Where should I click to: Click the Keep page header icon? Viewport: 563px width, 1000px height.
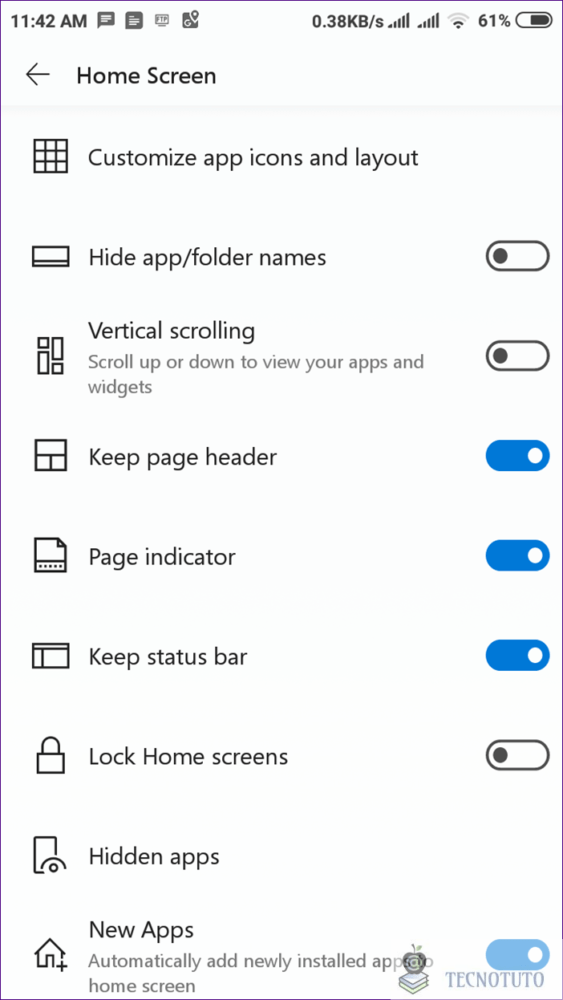pyautogui.click(x=50, y=457)
